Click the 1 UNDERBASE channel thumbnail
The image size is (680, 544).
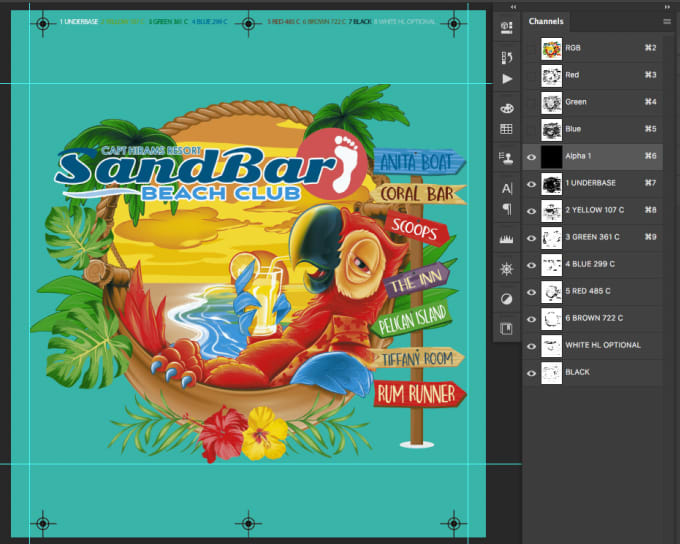coord(551,184)
